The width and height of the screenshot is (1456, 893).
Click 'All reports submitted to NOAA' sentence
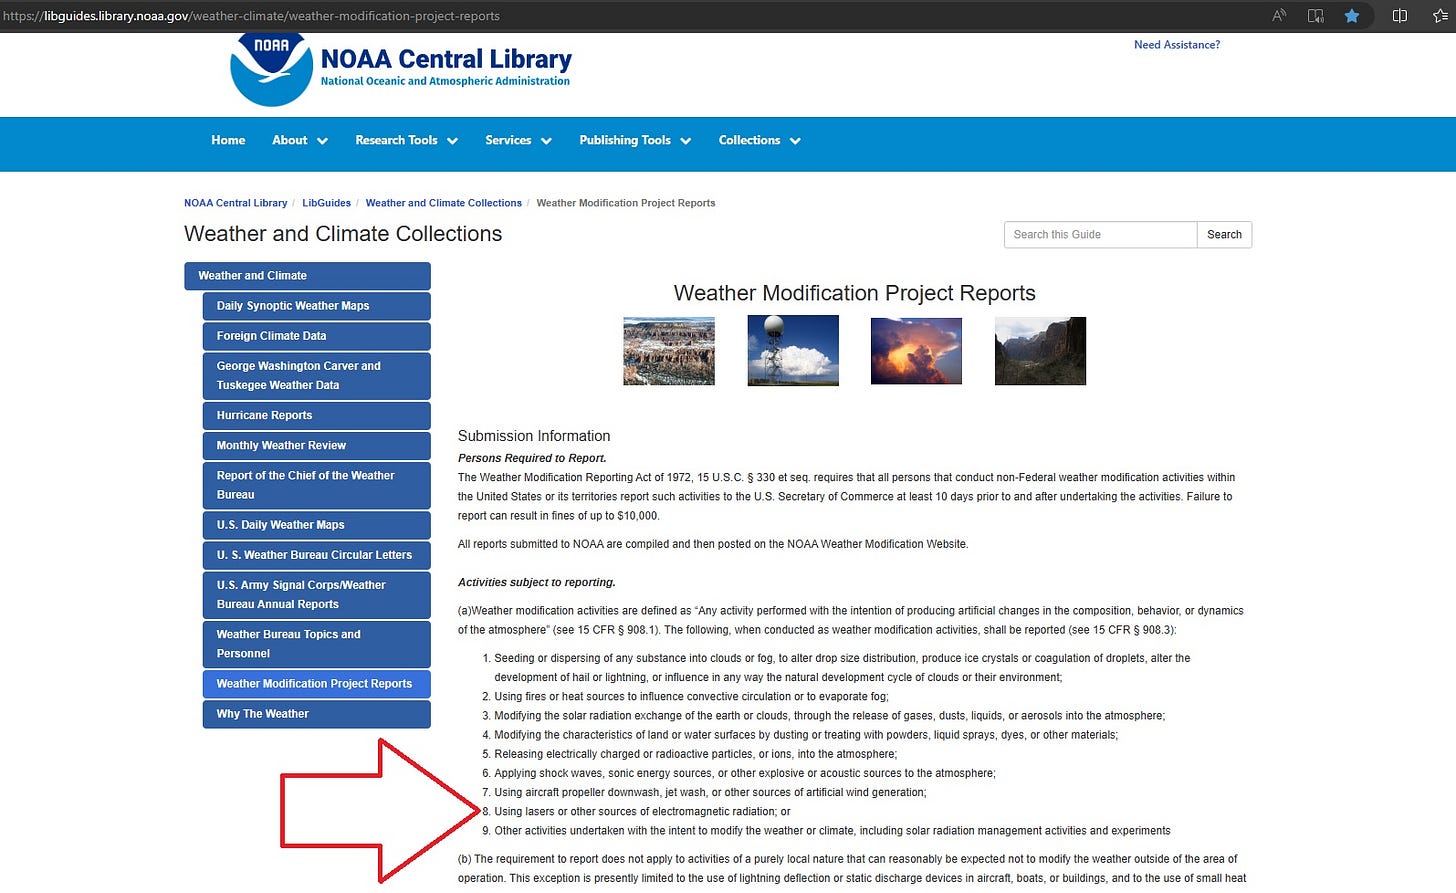click(x=713, y=544)
